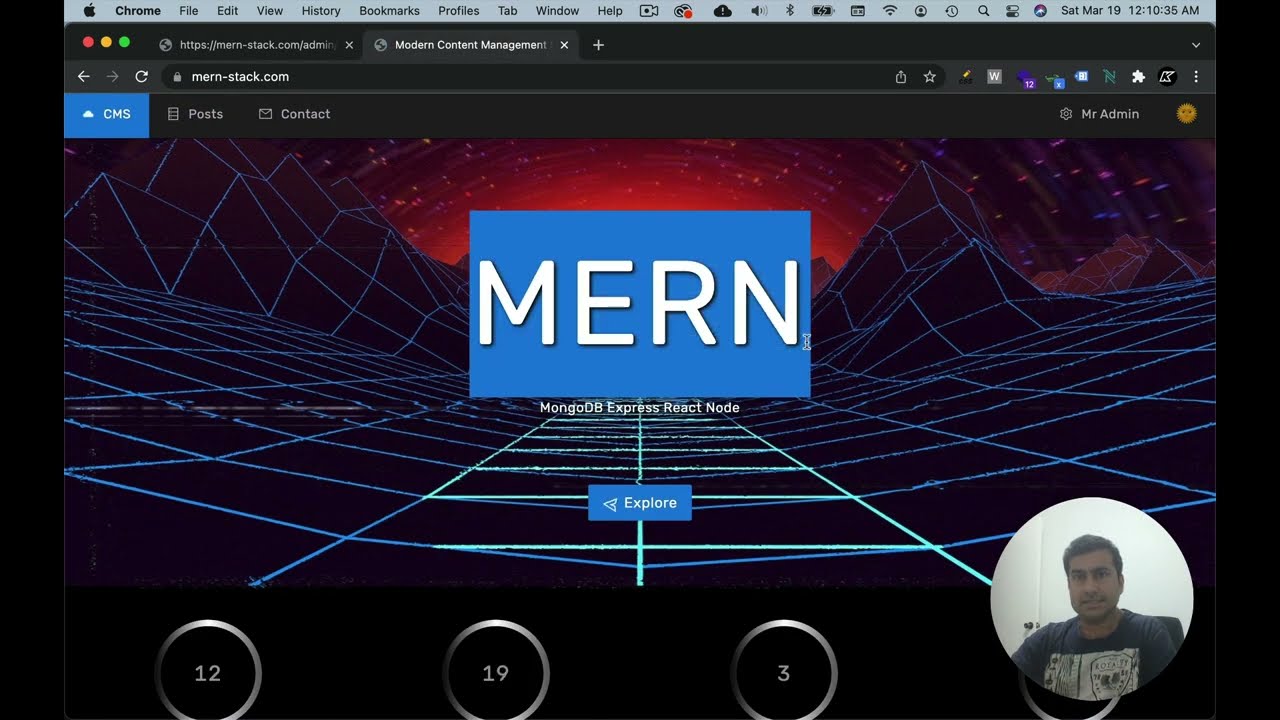Viewport: 1280px width, 720px height.
Task: Click the lock site info icon
Action: [177, 77]
